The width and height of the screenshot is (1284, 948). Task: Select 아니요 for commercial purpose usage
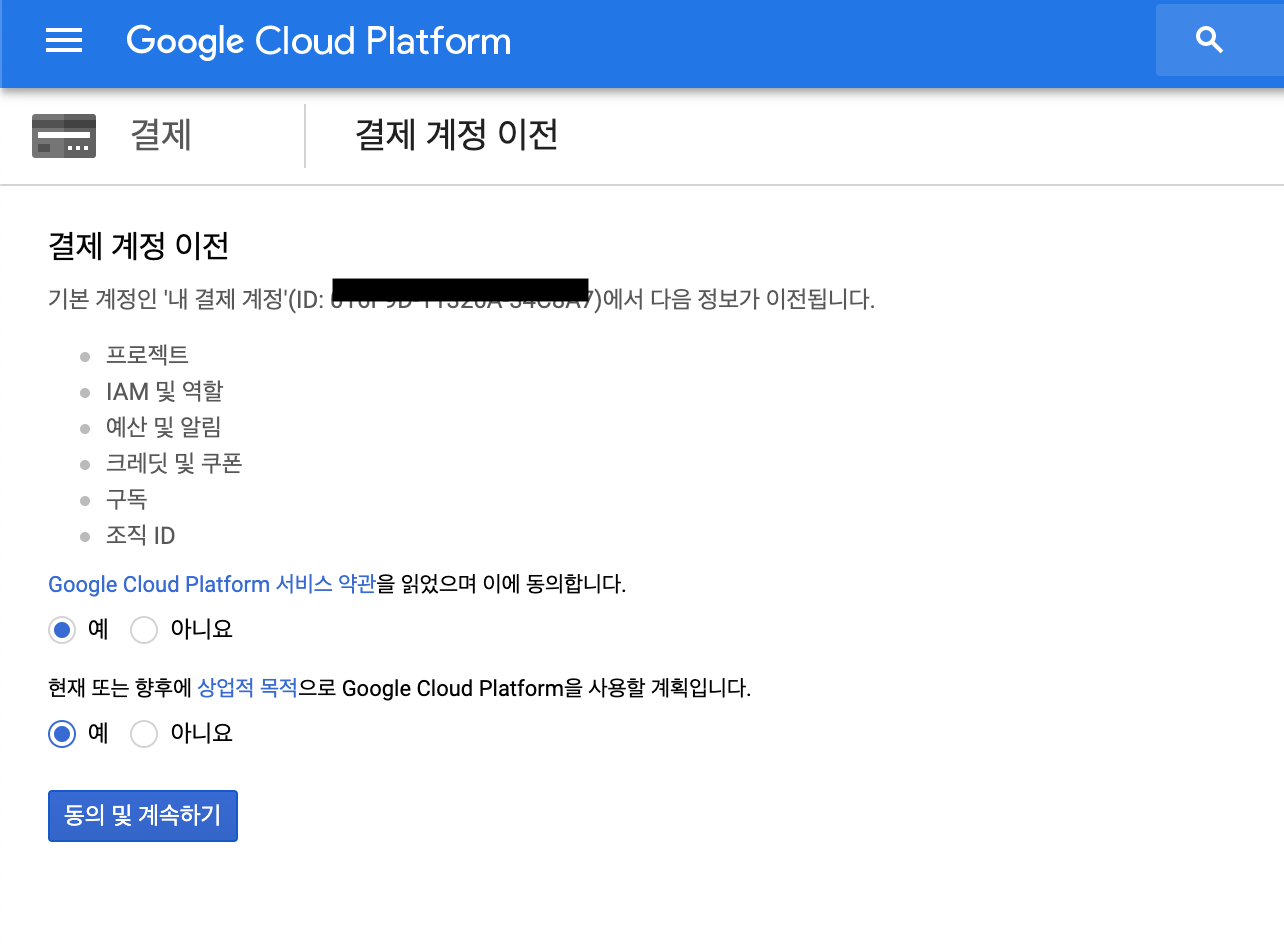click(x=144, y=734)
